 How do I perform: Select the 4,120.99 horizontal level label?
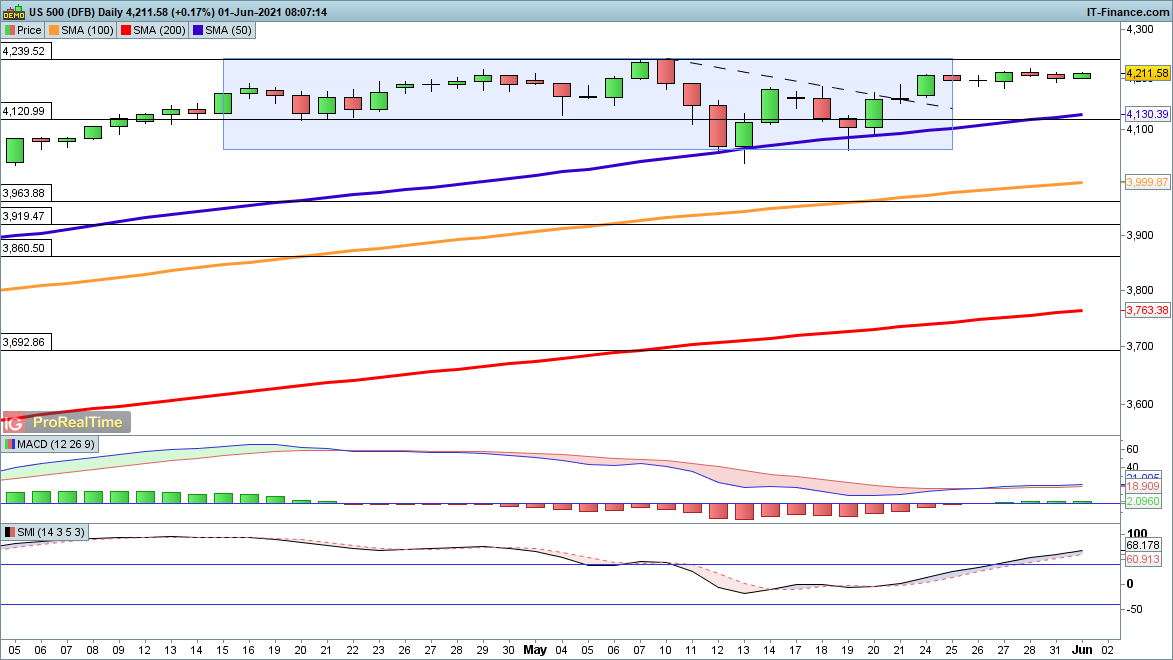[24, 111]
